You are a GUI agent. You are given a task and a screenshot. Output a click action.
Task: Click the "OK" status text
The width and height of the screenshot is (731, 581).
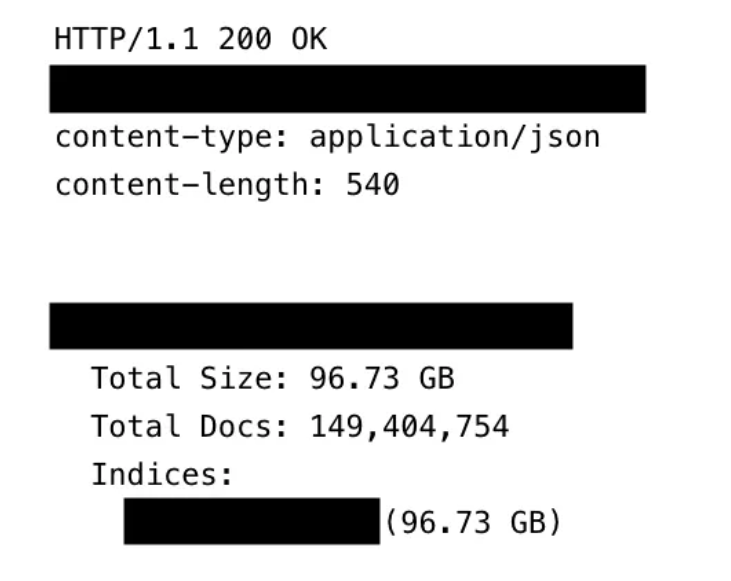[305, 41]
